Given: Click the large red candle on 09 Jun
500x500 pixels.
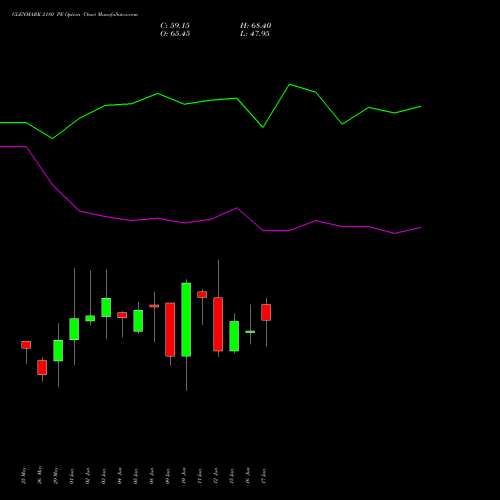Looking at the screenshot, I should [x=170, y=329].
